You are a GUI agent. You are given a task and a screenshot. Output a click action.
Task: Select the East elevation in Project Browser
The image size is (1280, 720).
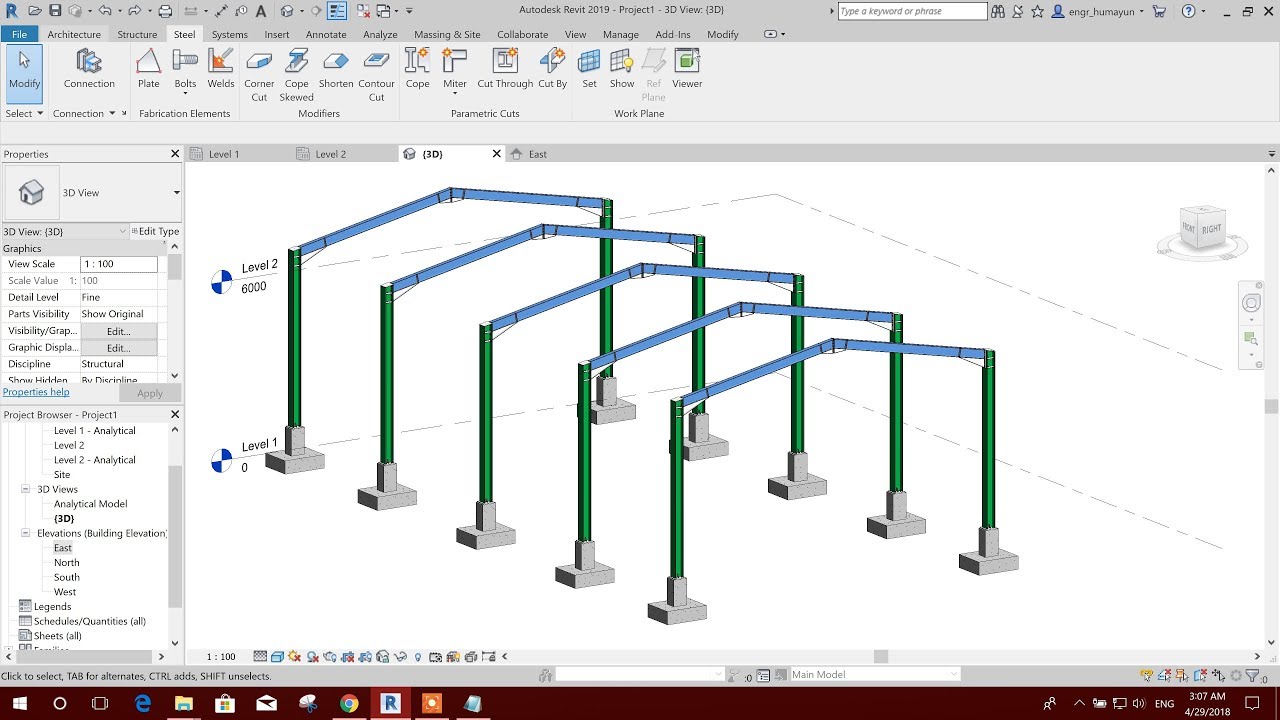62,547
